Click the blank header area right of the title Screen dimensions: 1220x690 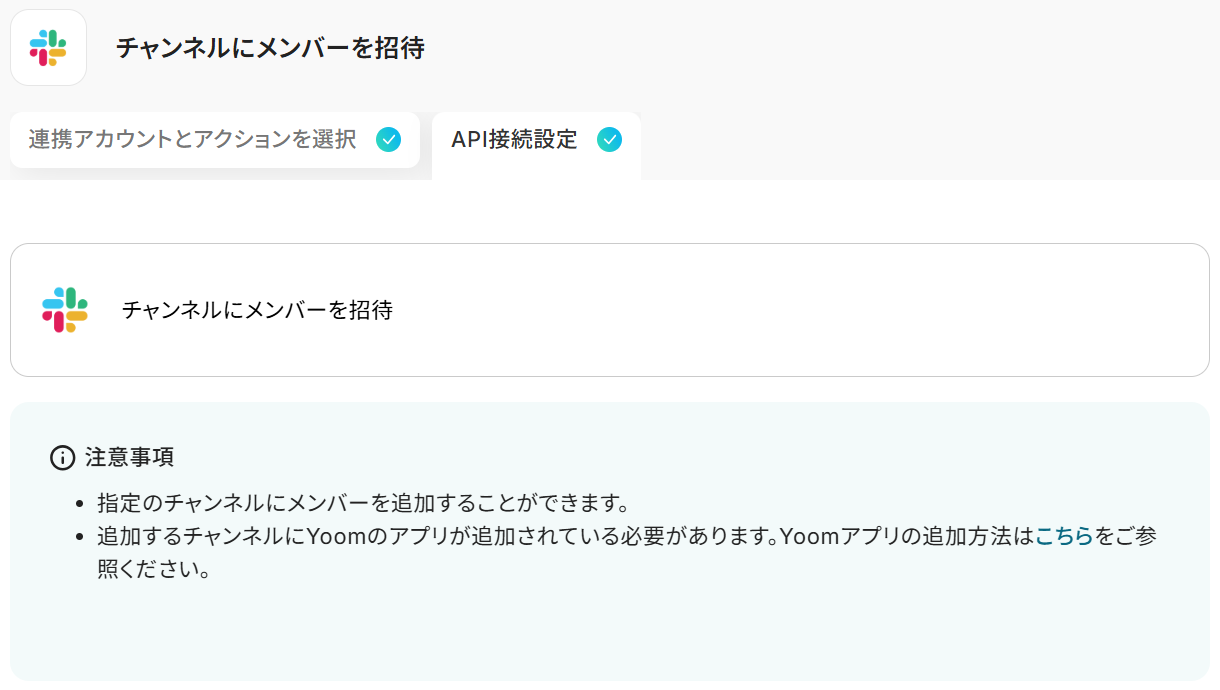[x=800, y=48]
